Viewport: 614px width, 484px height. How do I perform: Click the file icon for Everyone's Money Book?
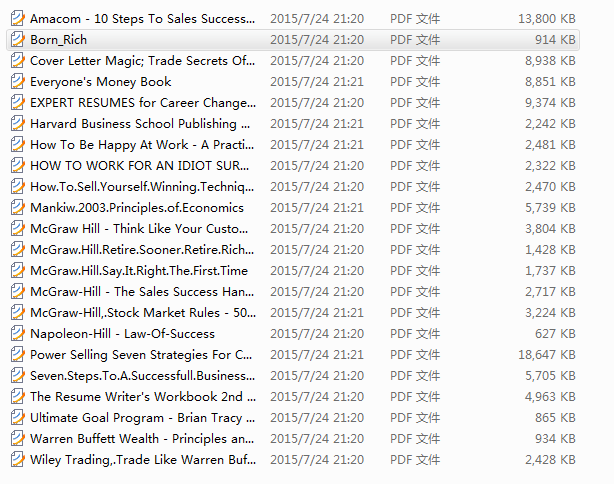click(x=17, y=81)
